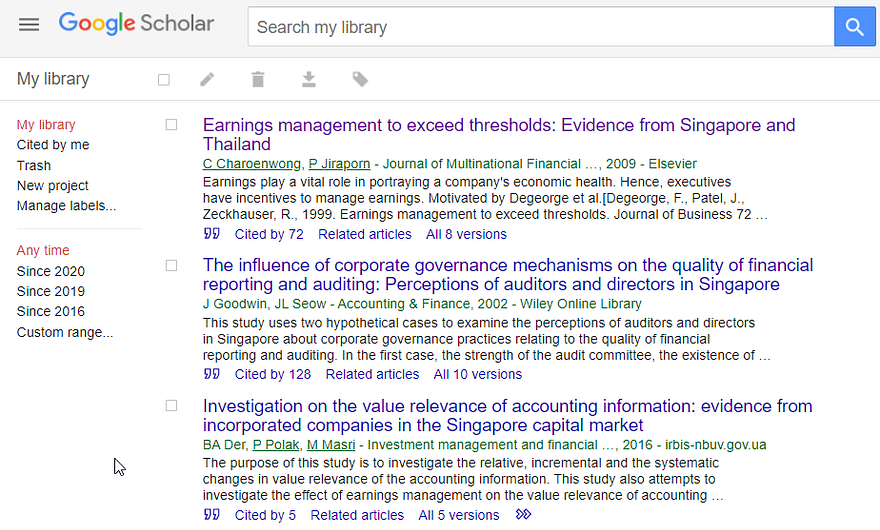Open Manage labels option
Image resolution: width=880 pixels, height=530 pixels.
[66, 206]
